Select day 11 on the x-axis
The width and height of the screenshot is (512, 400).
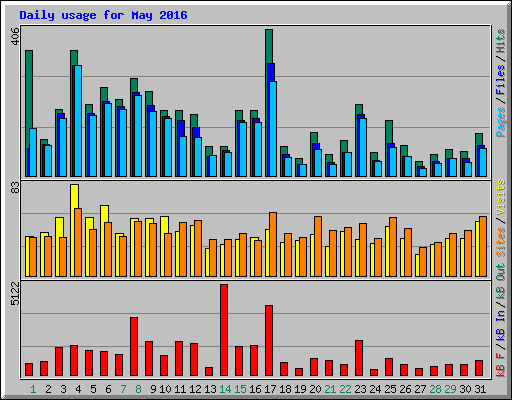tap(180, 389)
